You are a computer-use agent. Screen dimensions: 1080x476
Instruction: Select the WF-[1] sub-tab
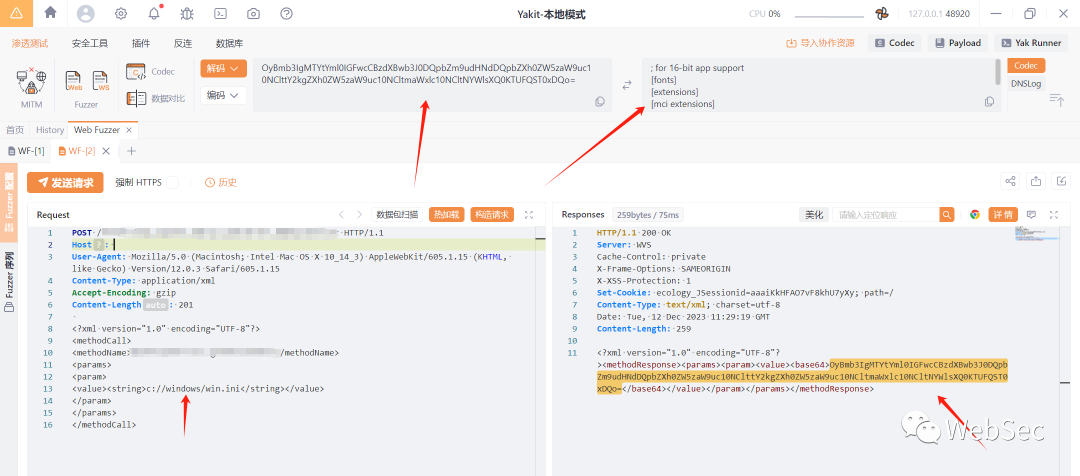pyautogui.click(x=26, y=151)
